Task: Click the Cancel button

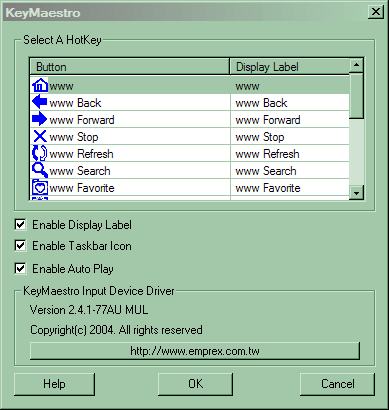Action: point(337,384)
